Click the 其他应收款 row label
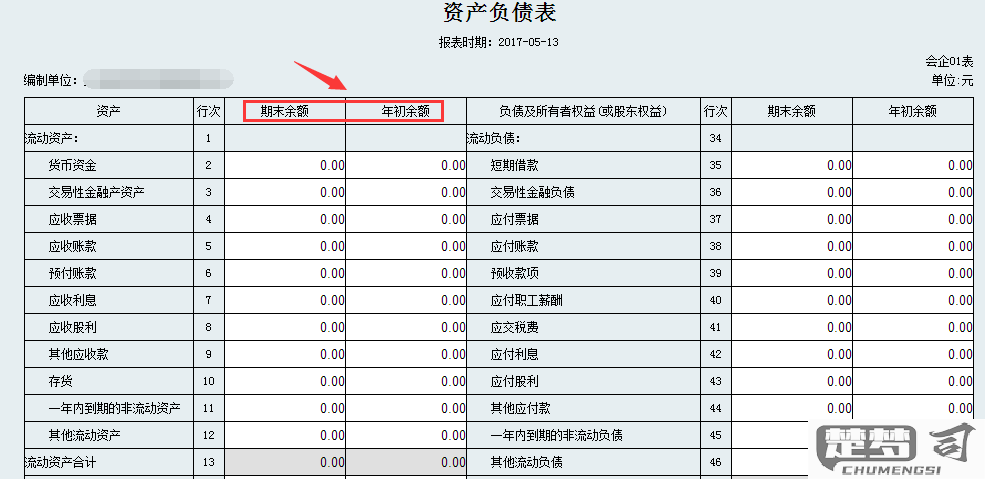985x479 pixels. [79, 354]
